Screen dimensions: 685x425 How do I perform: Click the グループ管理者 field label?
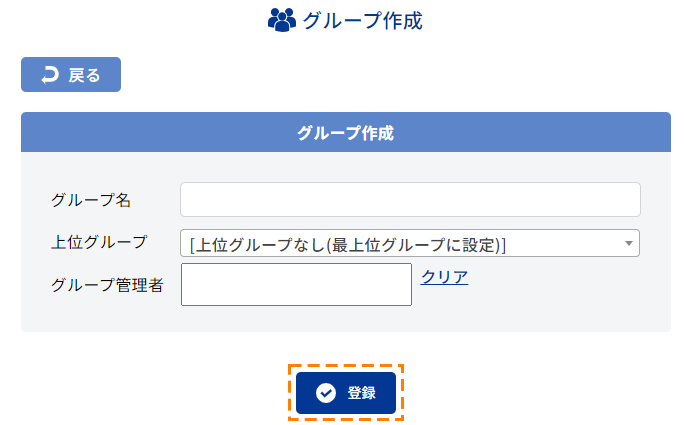(x=107, y=285)
